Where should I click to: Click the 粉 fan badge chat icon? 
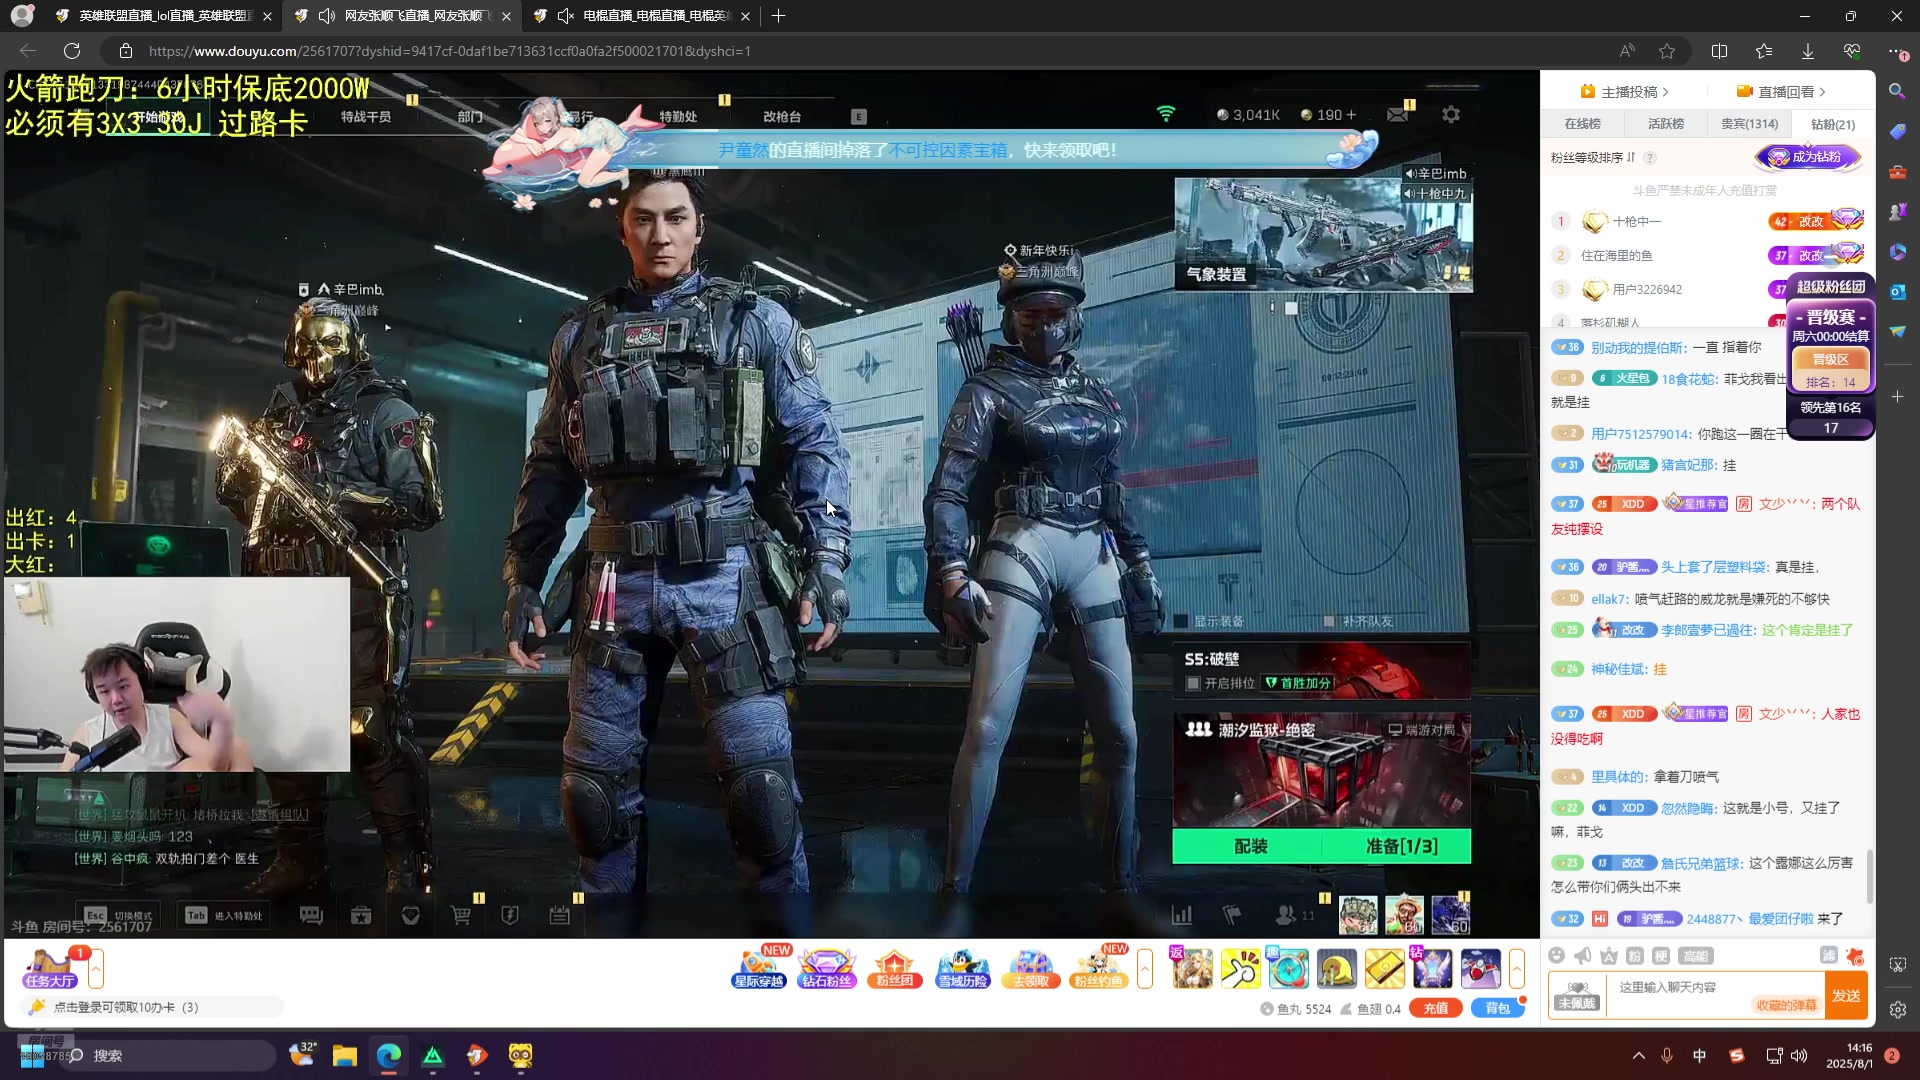point(1635,955)
